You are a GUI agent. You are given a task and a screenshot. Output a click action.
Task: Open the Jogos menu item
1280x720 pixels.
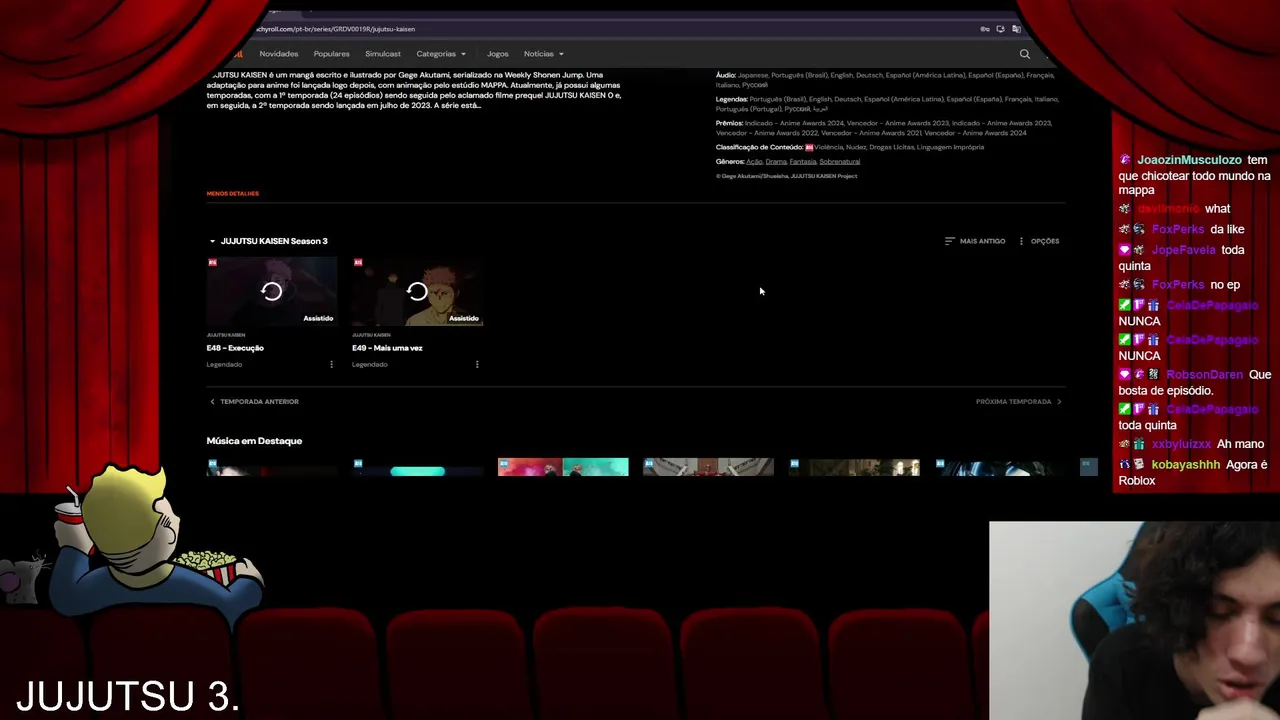(497, 54)
